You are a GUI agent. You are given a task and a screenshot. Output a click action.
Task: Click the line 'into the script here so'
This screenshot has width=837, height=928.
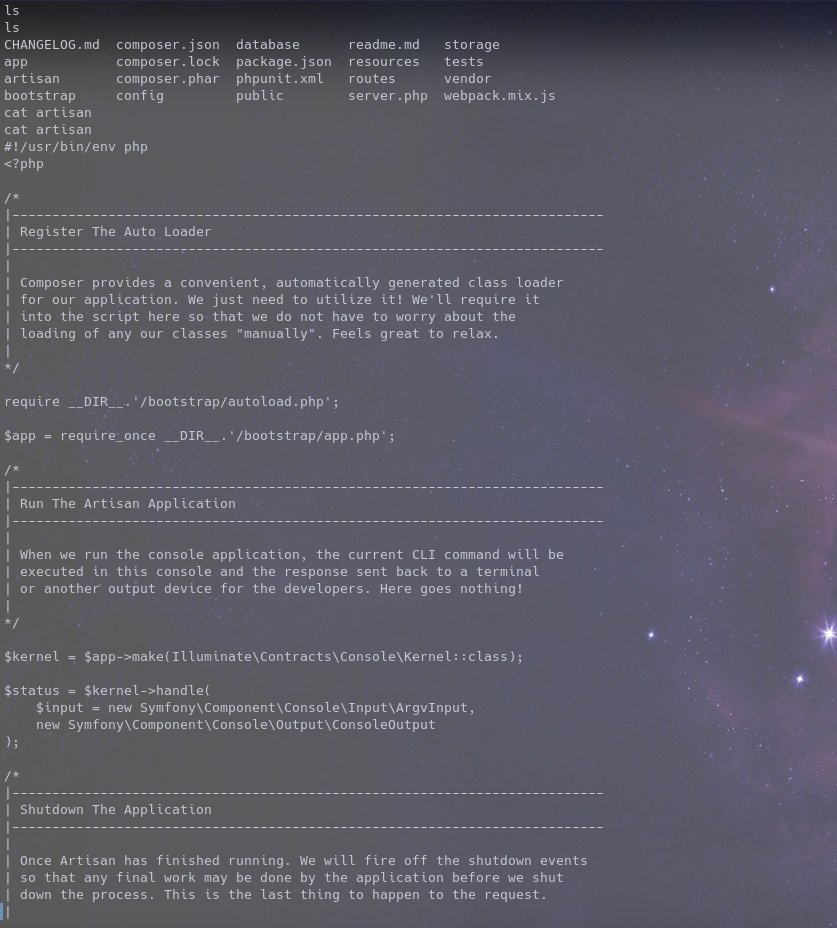pyautogui.click(x=268, y=317)
